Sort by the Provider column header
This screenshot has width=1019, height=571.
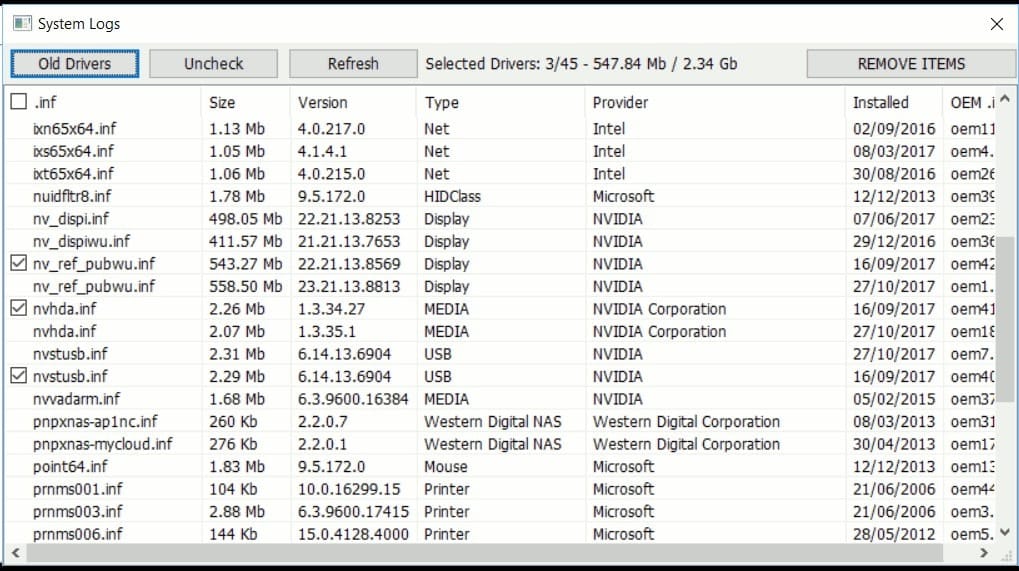(620, 102)
